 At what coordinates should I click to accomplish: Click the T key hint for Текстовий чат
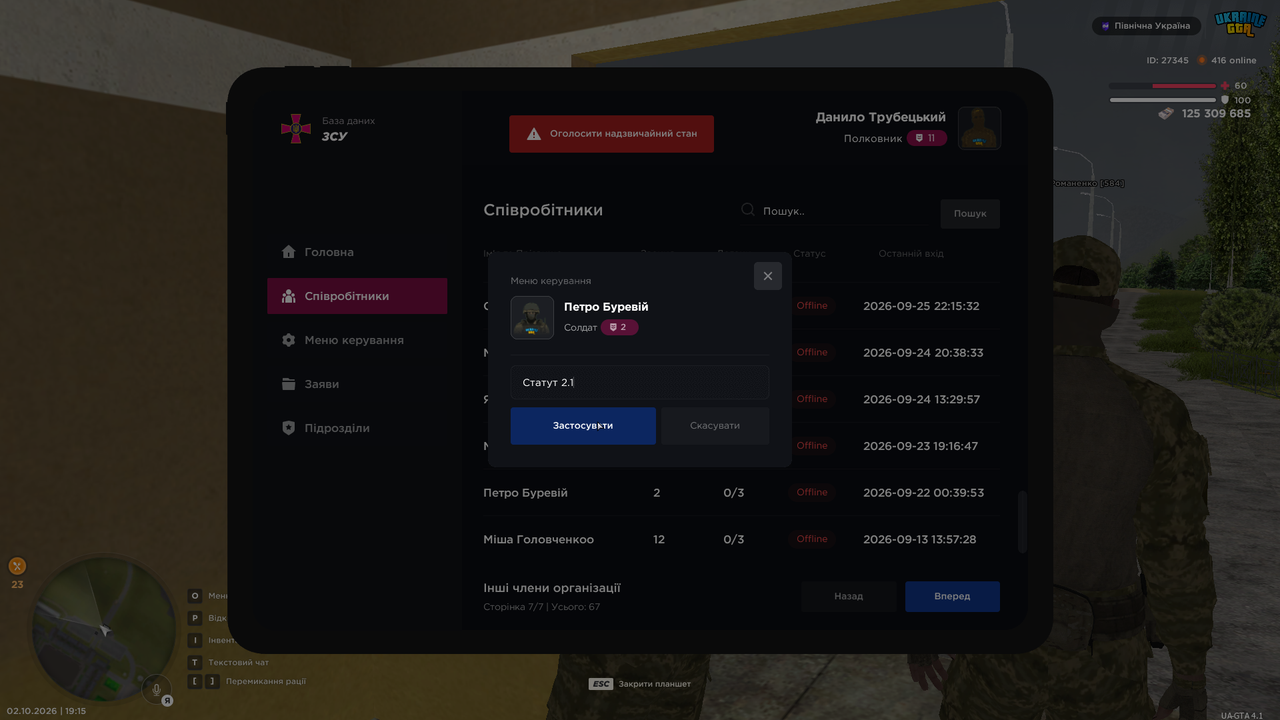195,662
